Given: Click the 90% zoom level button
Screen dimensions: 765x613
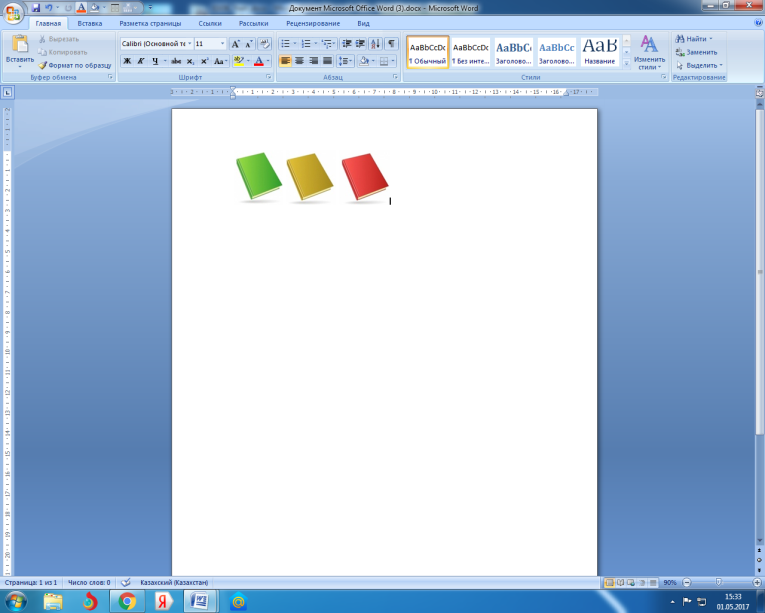Looking at the screenshot, I should [x=670, y=582].
